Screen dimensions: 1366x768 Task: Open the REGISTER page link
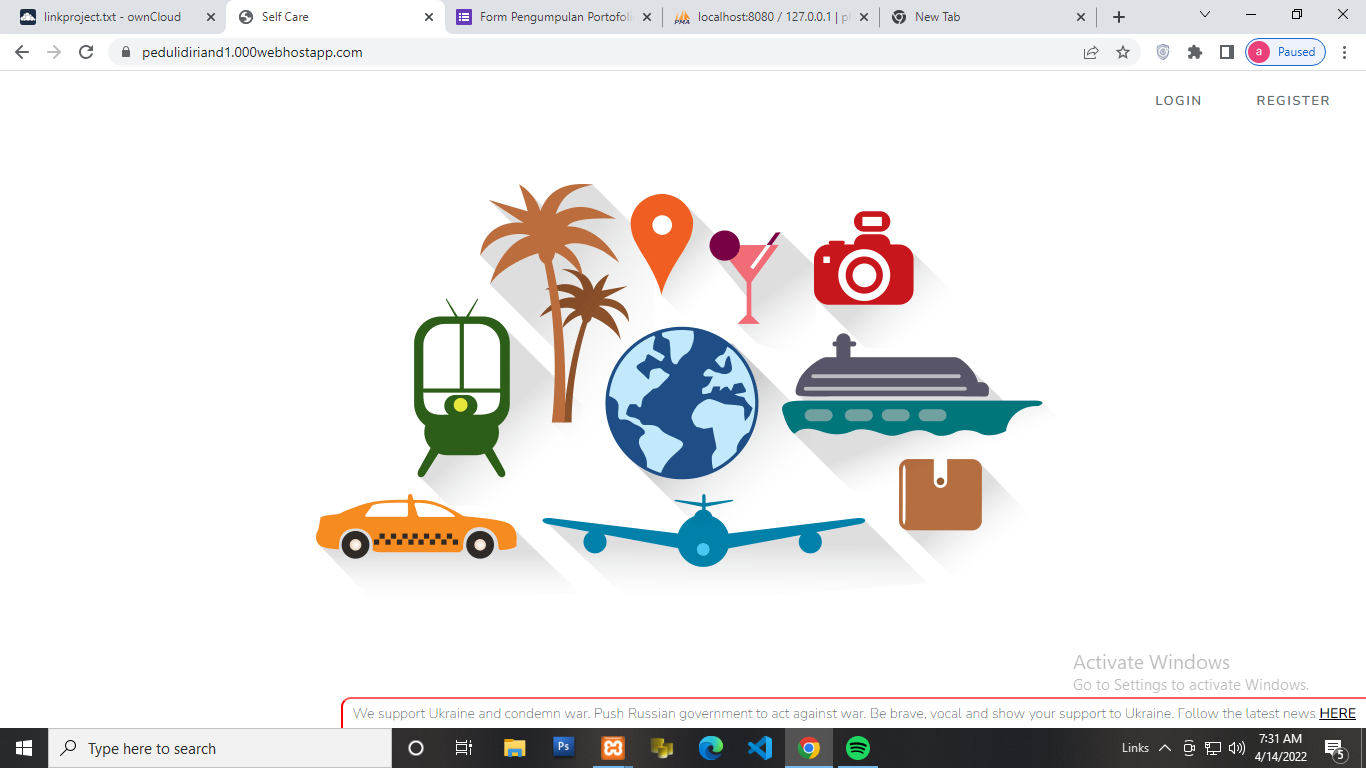click(1292, 101)
